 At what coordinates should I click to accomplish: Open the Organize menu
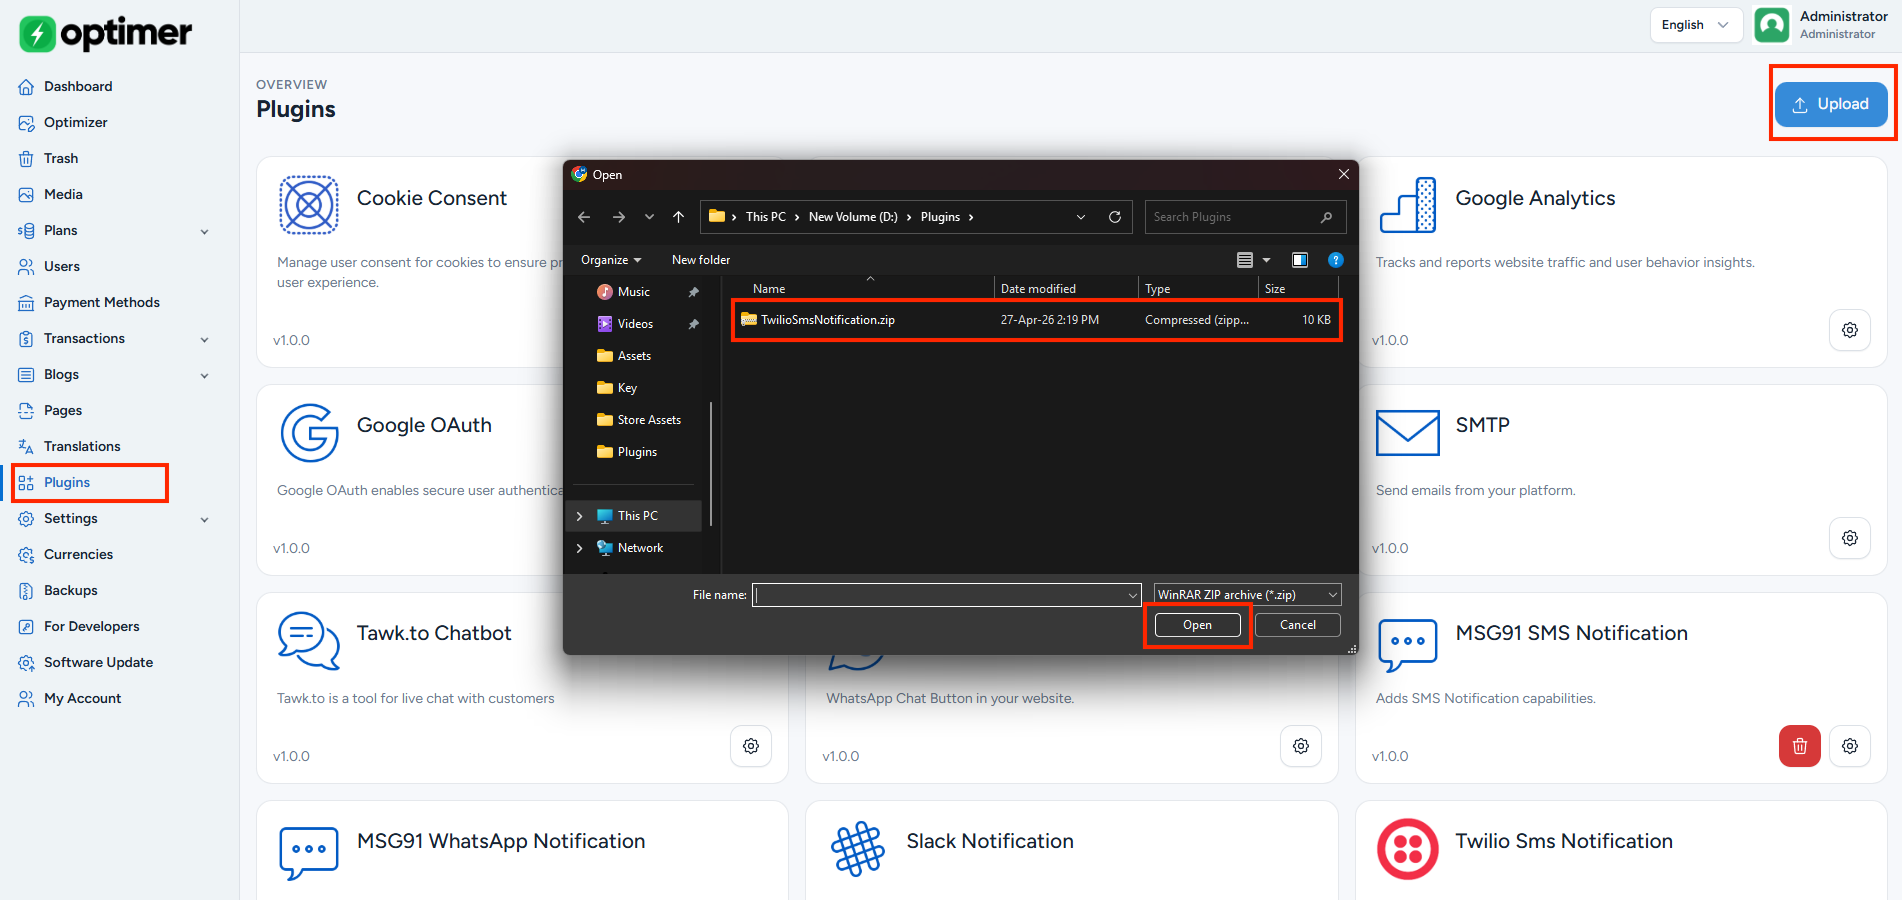coord(611,260)
